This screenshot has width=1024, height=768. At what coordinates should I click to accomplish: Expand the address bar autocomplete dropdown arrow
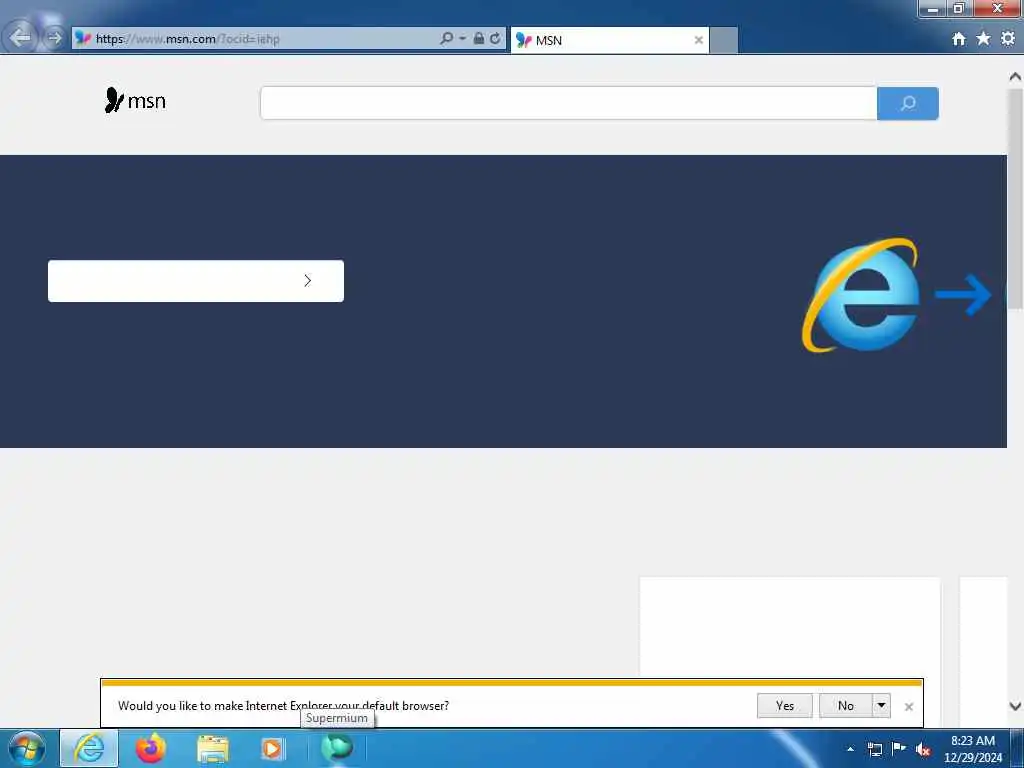click(462, 39)
